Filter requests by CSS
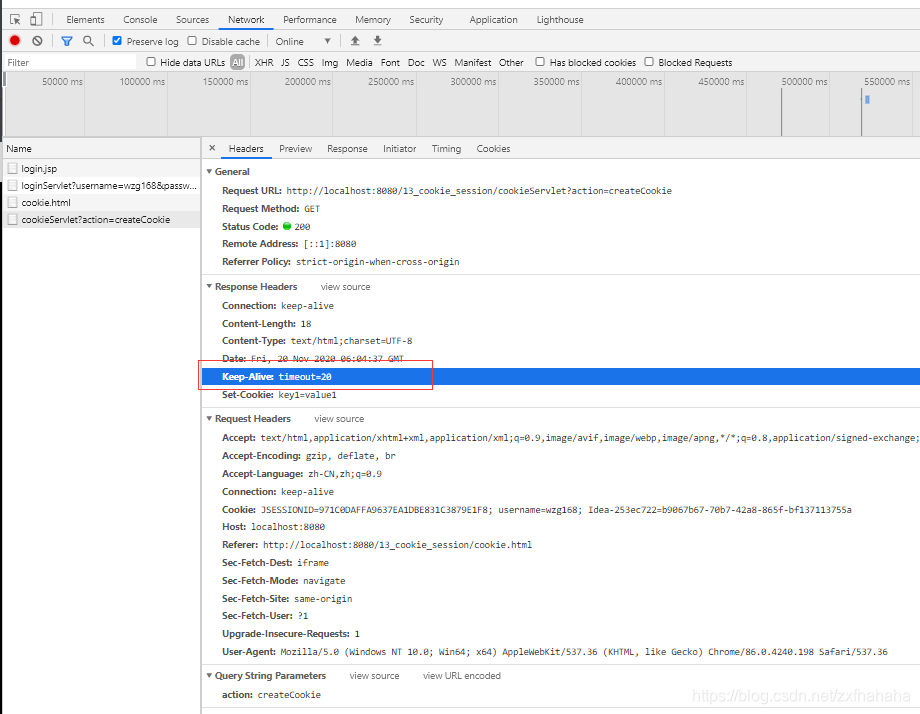The height and width of the screenshot is (714, 920). tap(306, 62)
